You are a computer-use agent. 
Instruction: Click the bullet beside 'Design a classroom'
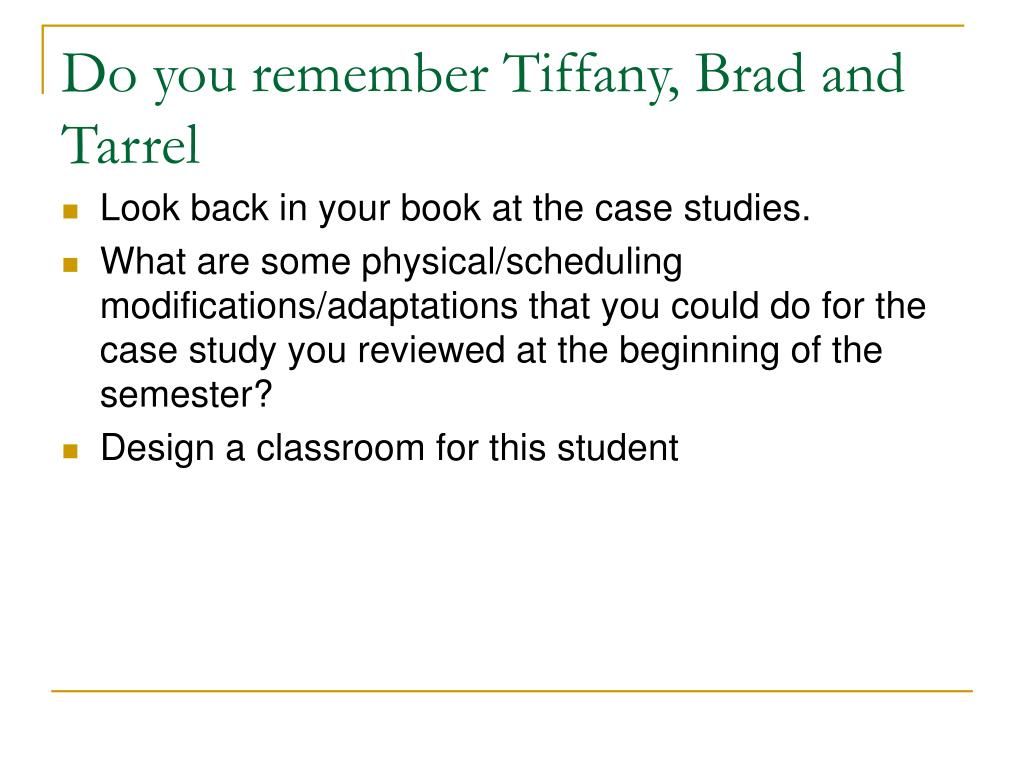[x=71, y=451]
